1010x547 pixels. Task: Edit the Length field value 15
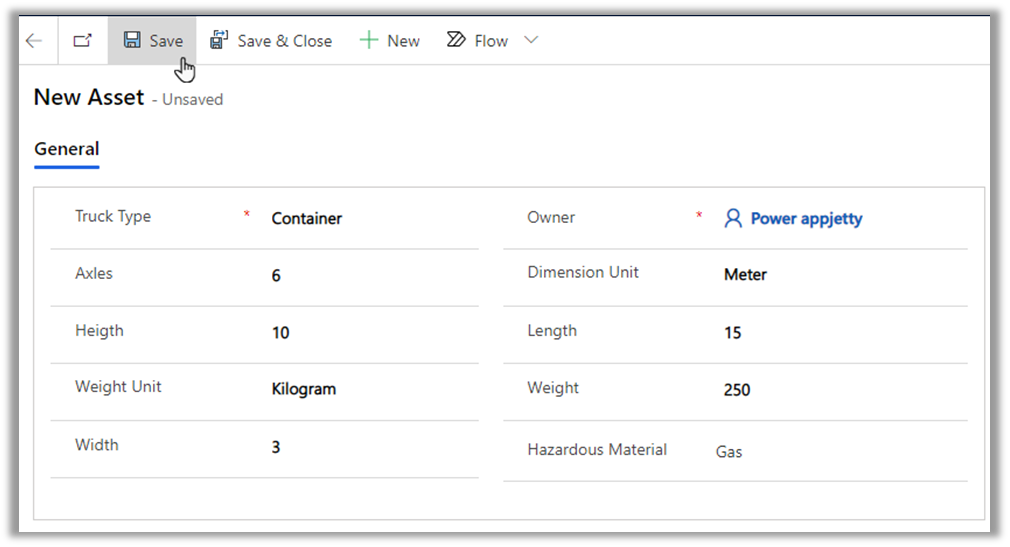click(x=733, y=332)
